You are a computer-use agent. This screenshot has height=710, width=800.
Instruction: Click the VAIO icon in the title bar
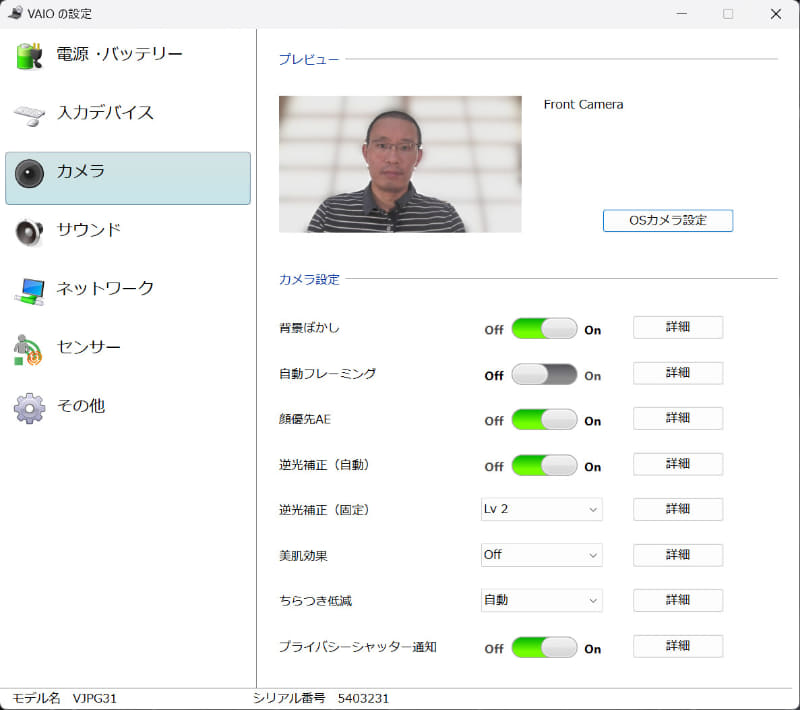point(14,14)
